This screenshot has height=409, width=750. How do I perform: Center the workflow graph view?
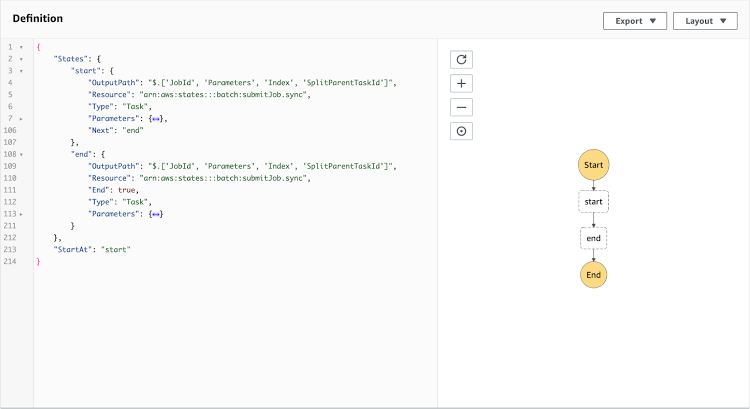coord(461,131)
